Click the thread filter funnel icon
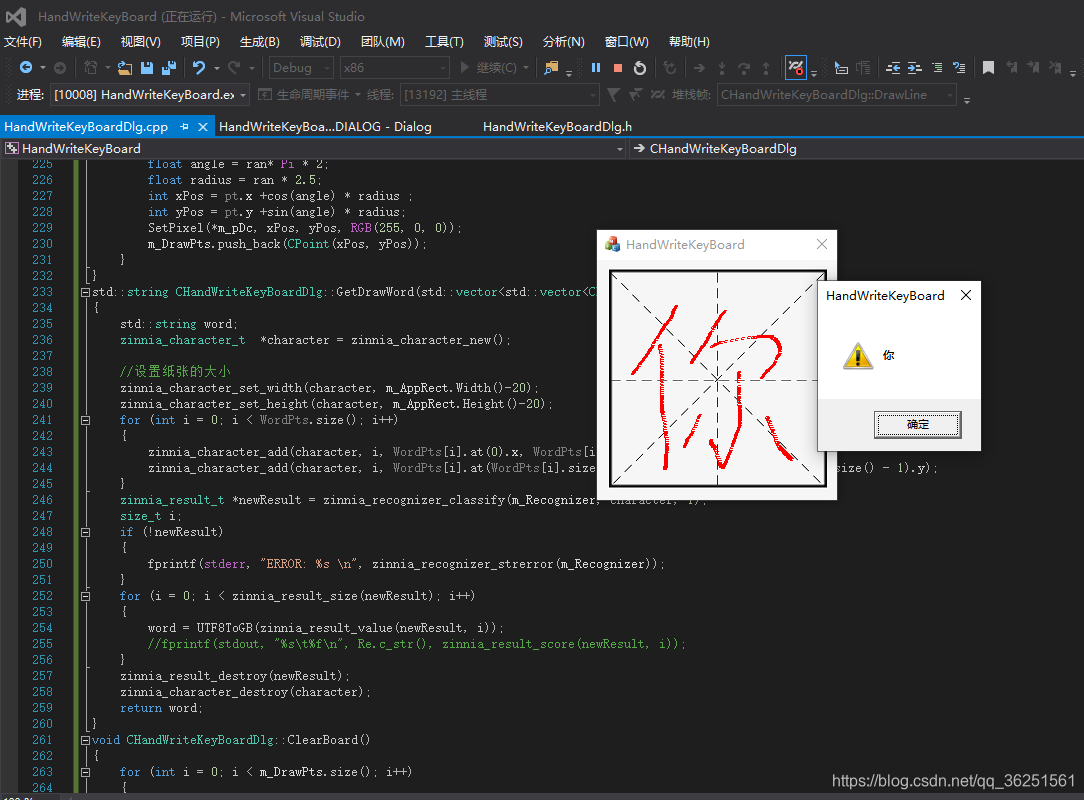 click(x=613, y=94)
